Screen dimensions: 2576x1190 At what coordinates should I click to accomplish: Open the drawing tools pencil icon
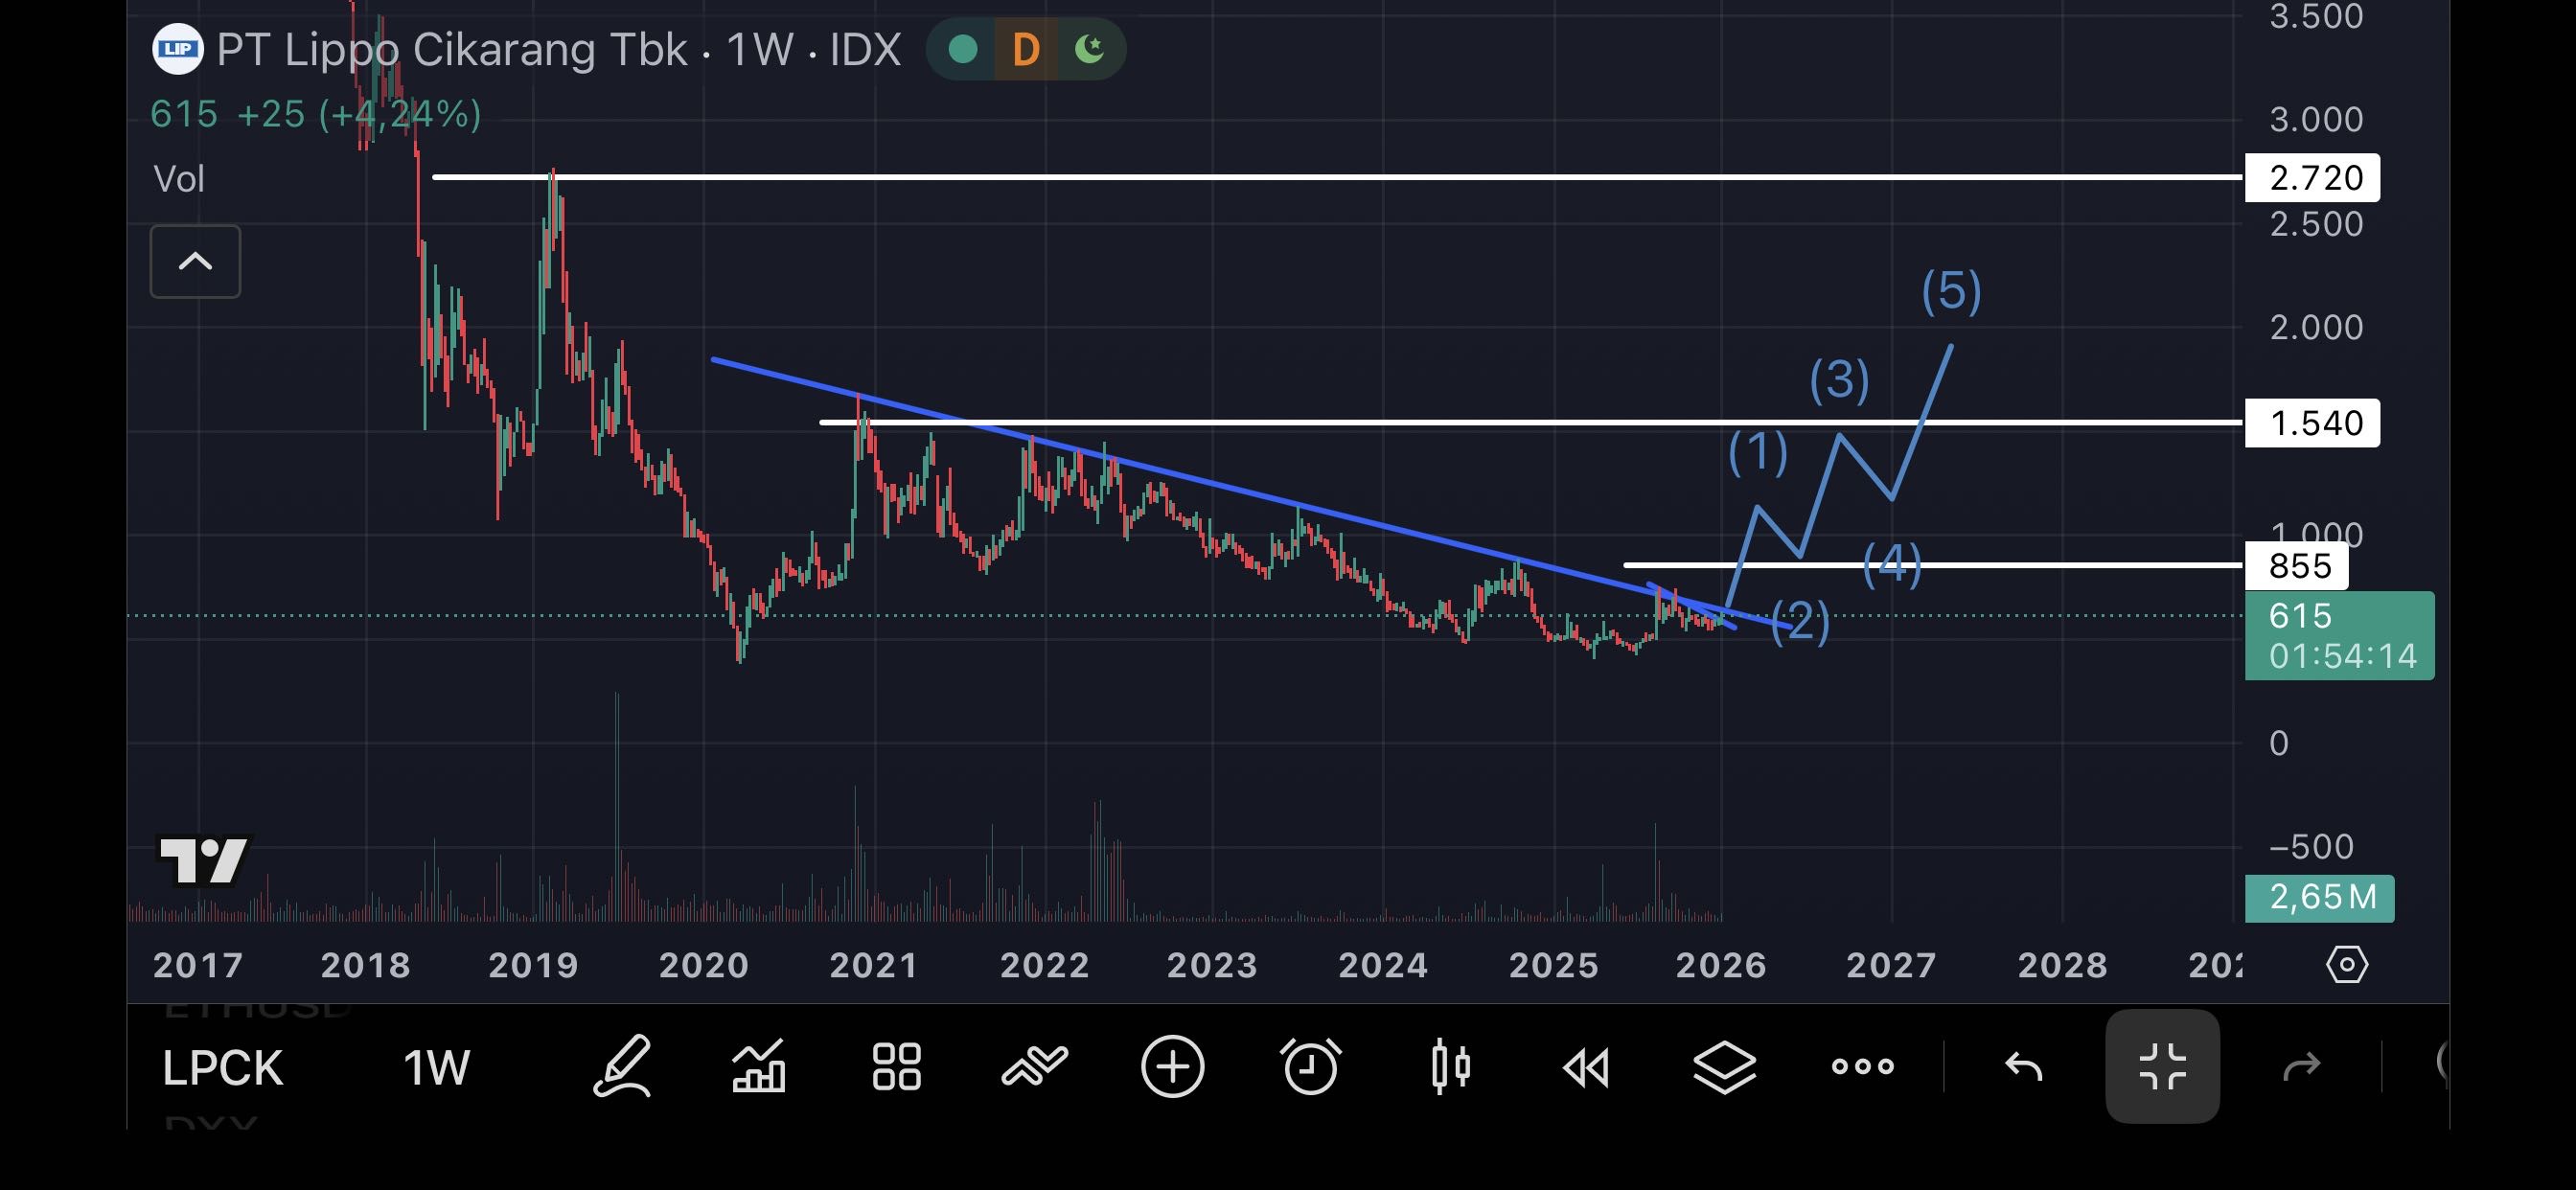(622, 1067)
